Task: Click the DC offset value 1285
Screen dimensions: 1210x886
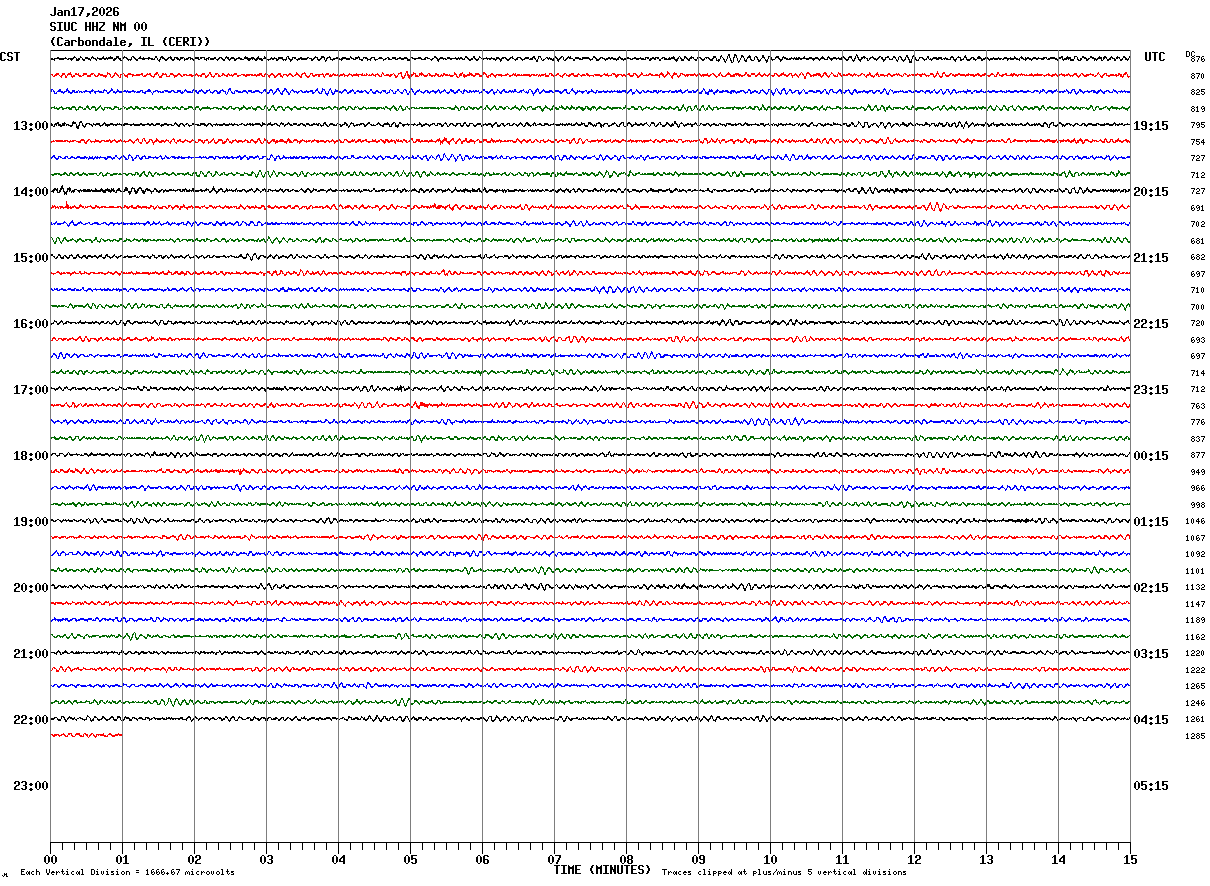Action: tap(1195, 737)
